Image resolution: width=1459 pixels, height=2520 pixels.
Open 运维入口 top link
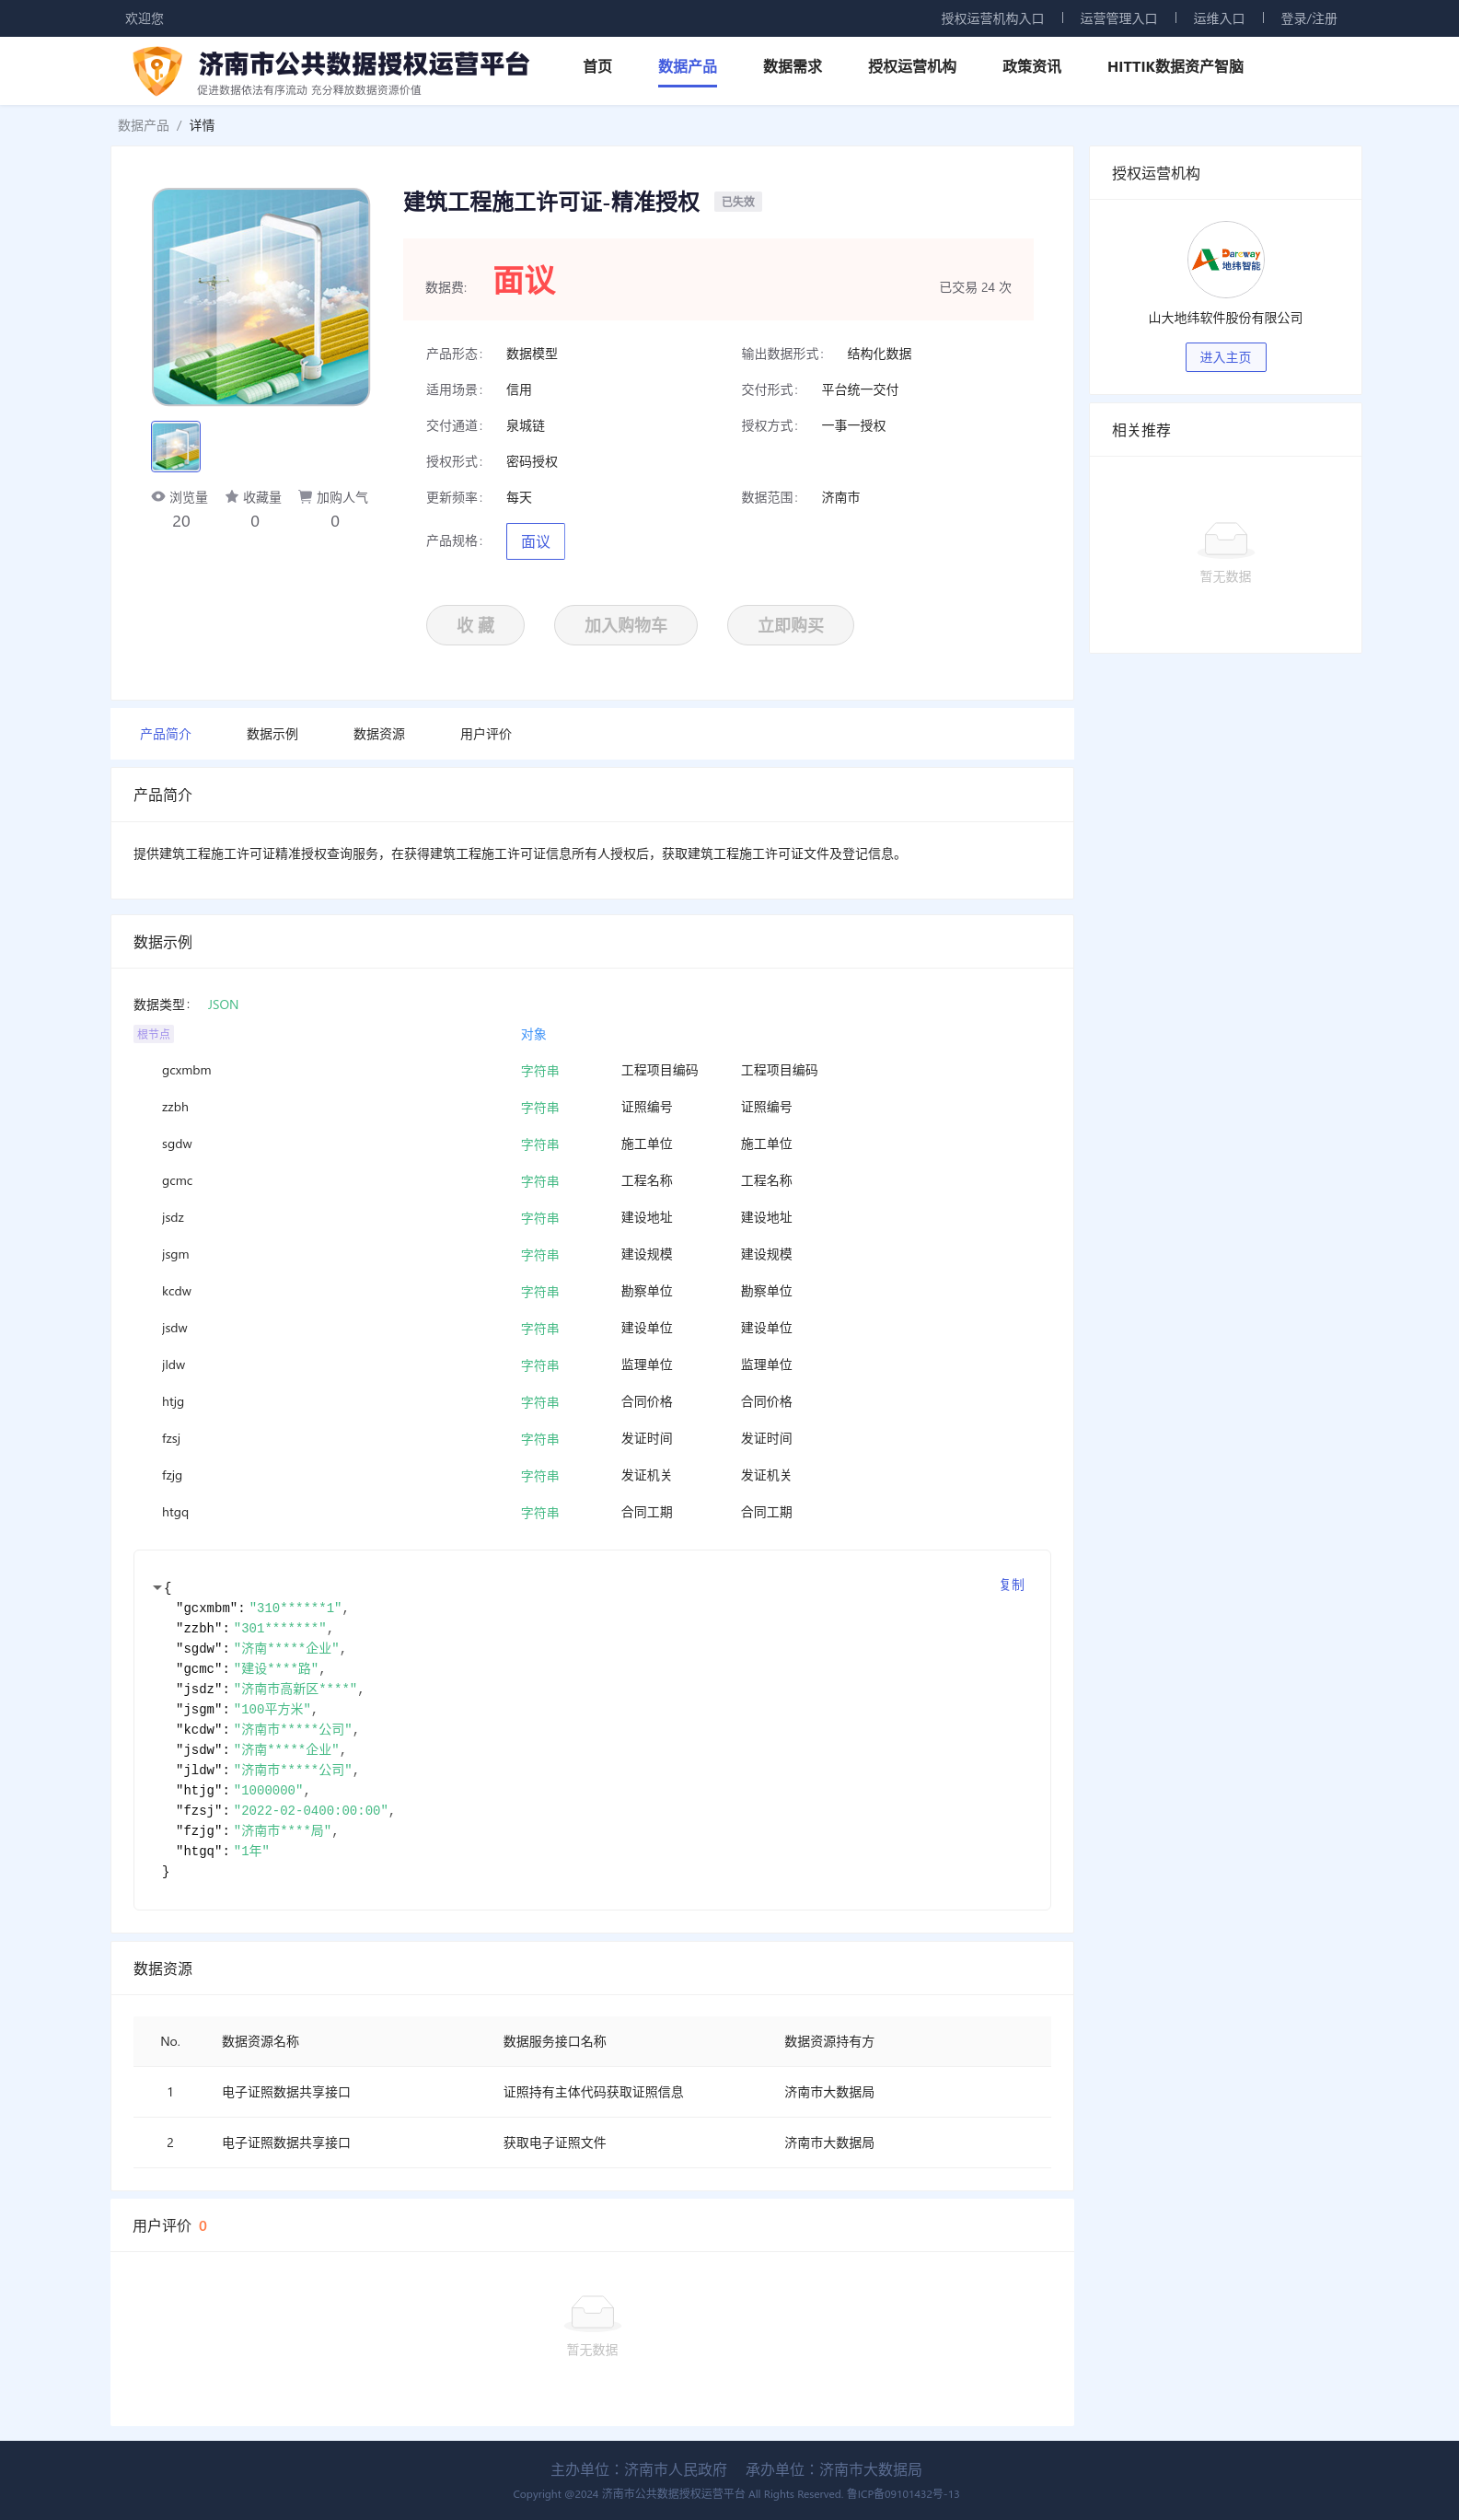(1219, 18)
